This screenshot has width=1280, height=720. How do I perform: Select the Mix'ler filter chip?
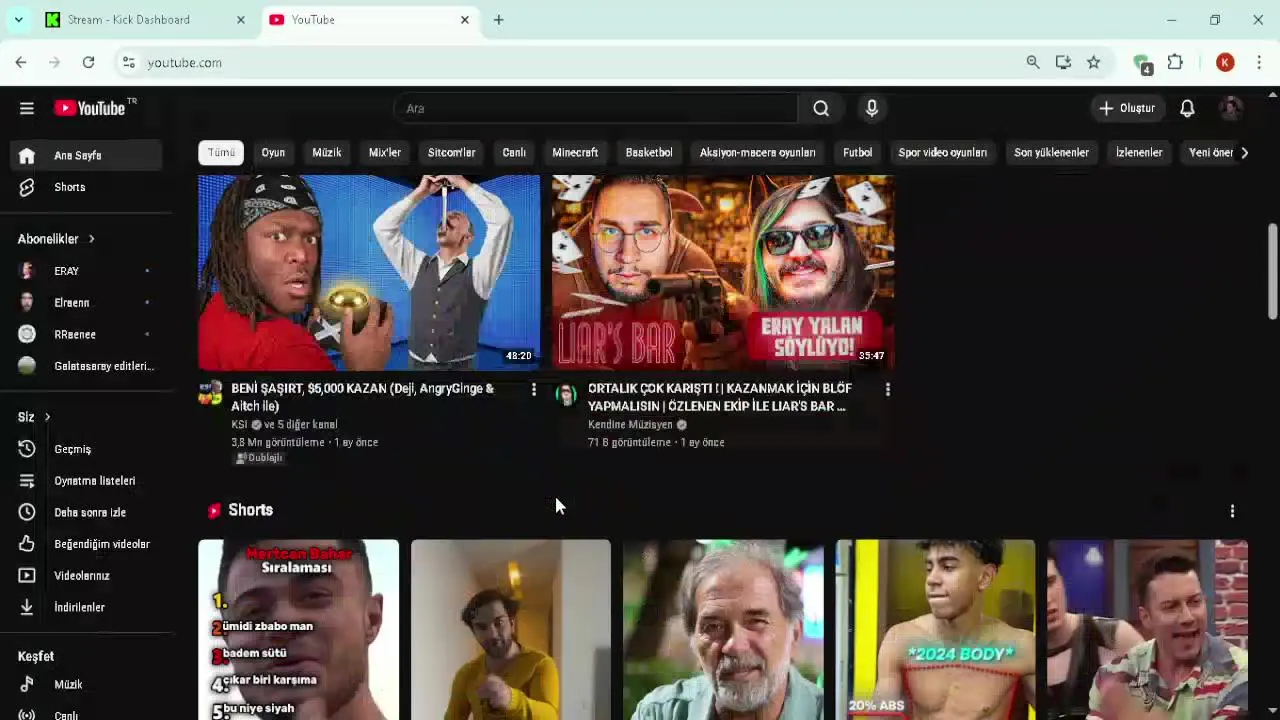click(385, 153)
